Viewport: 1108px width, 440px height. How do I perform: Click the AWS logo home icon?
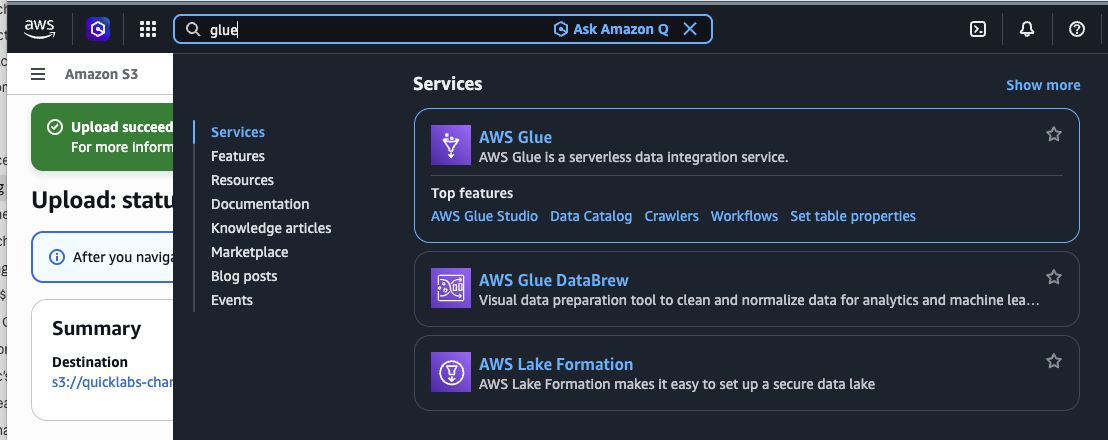coord(39,29)
